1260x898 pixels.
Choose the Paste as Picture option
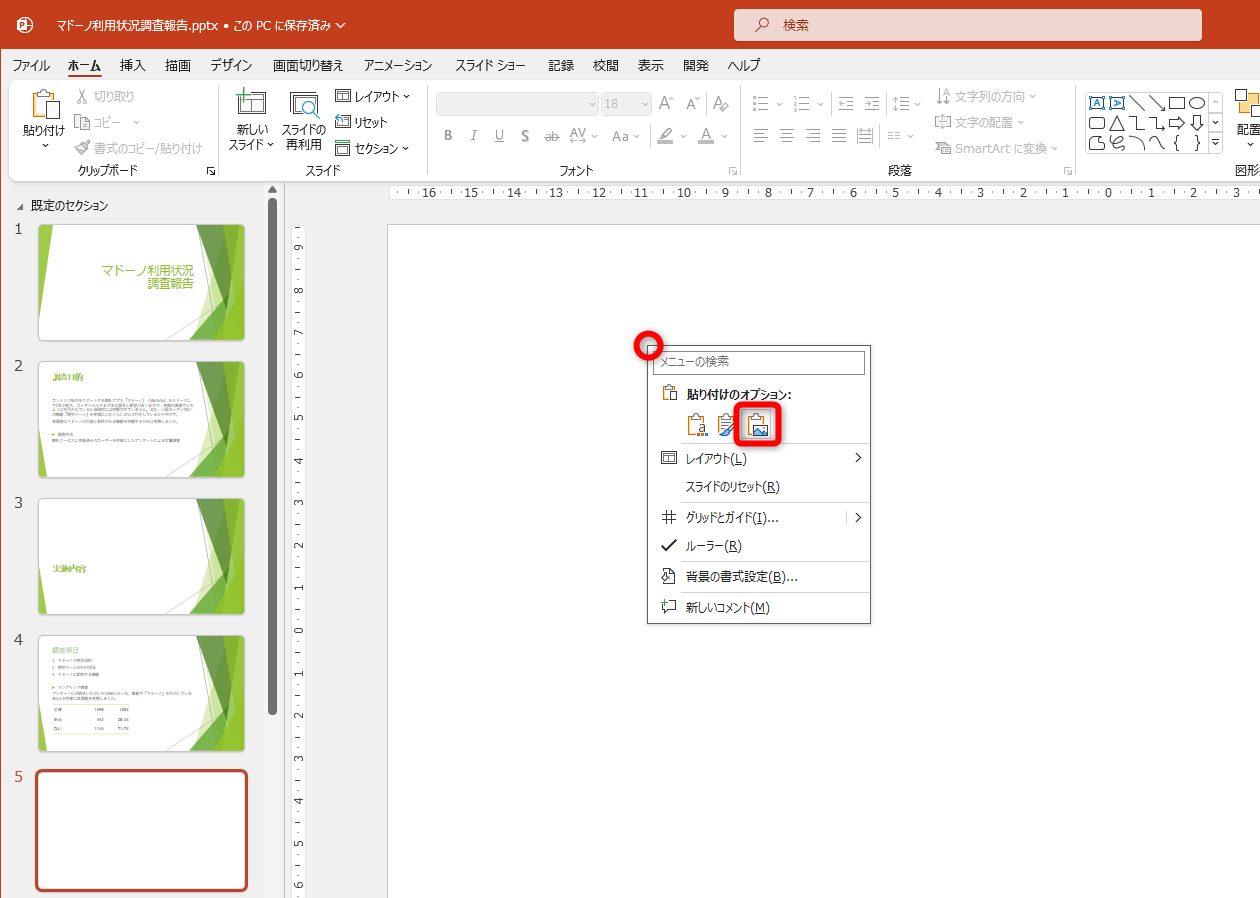(x=758, y=425)
